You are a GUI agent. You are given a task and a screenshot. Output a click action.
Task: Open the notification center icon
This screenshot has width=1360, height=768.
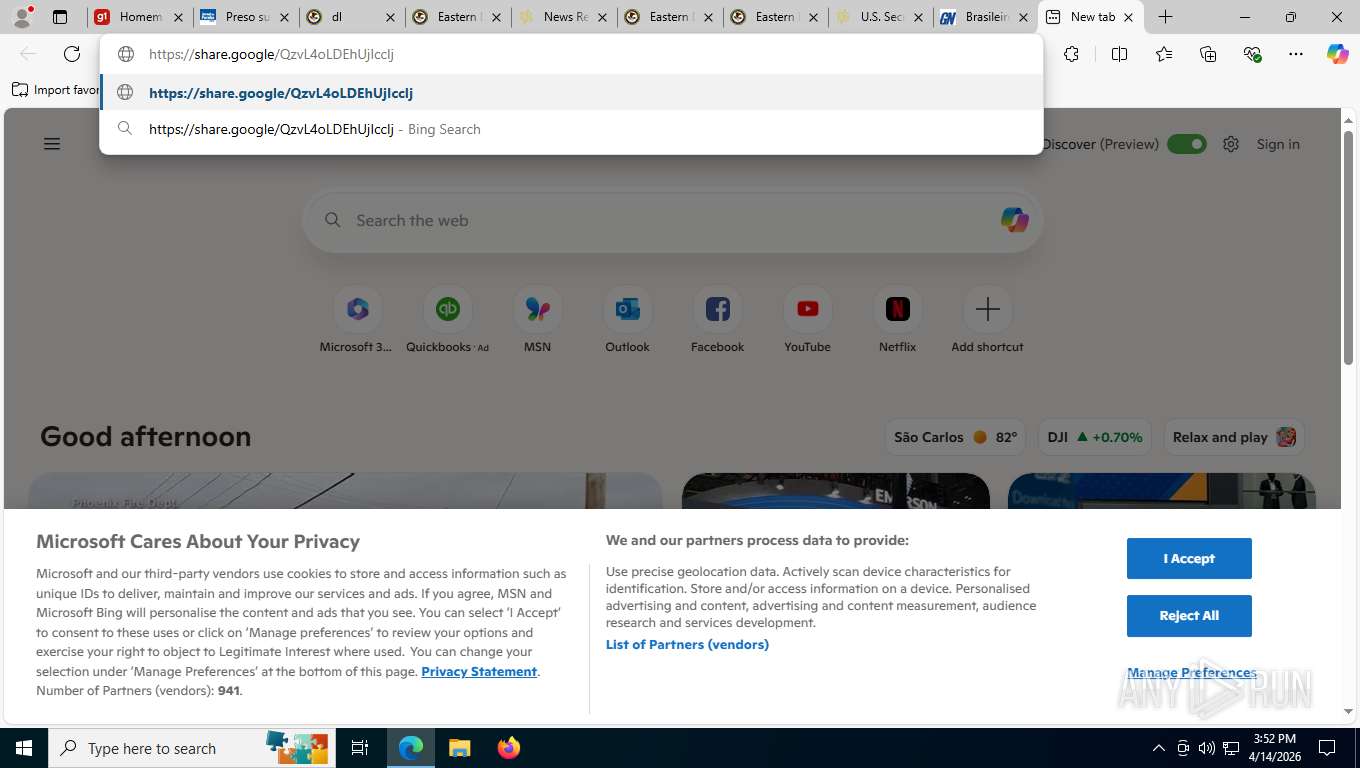[1327, 748]
